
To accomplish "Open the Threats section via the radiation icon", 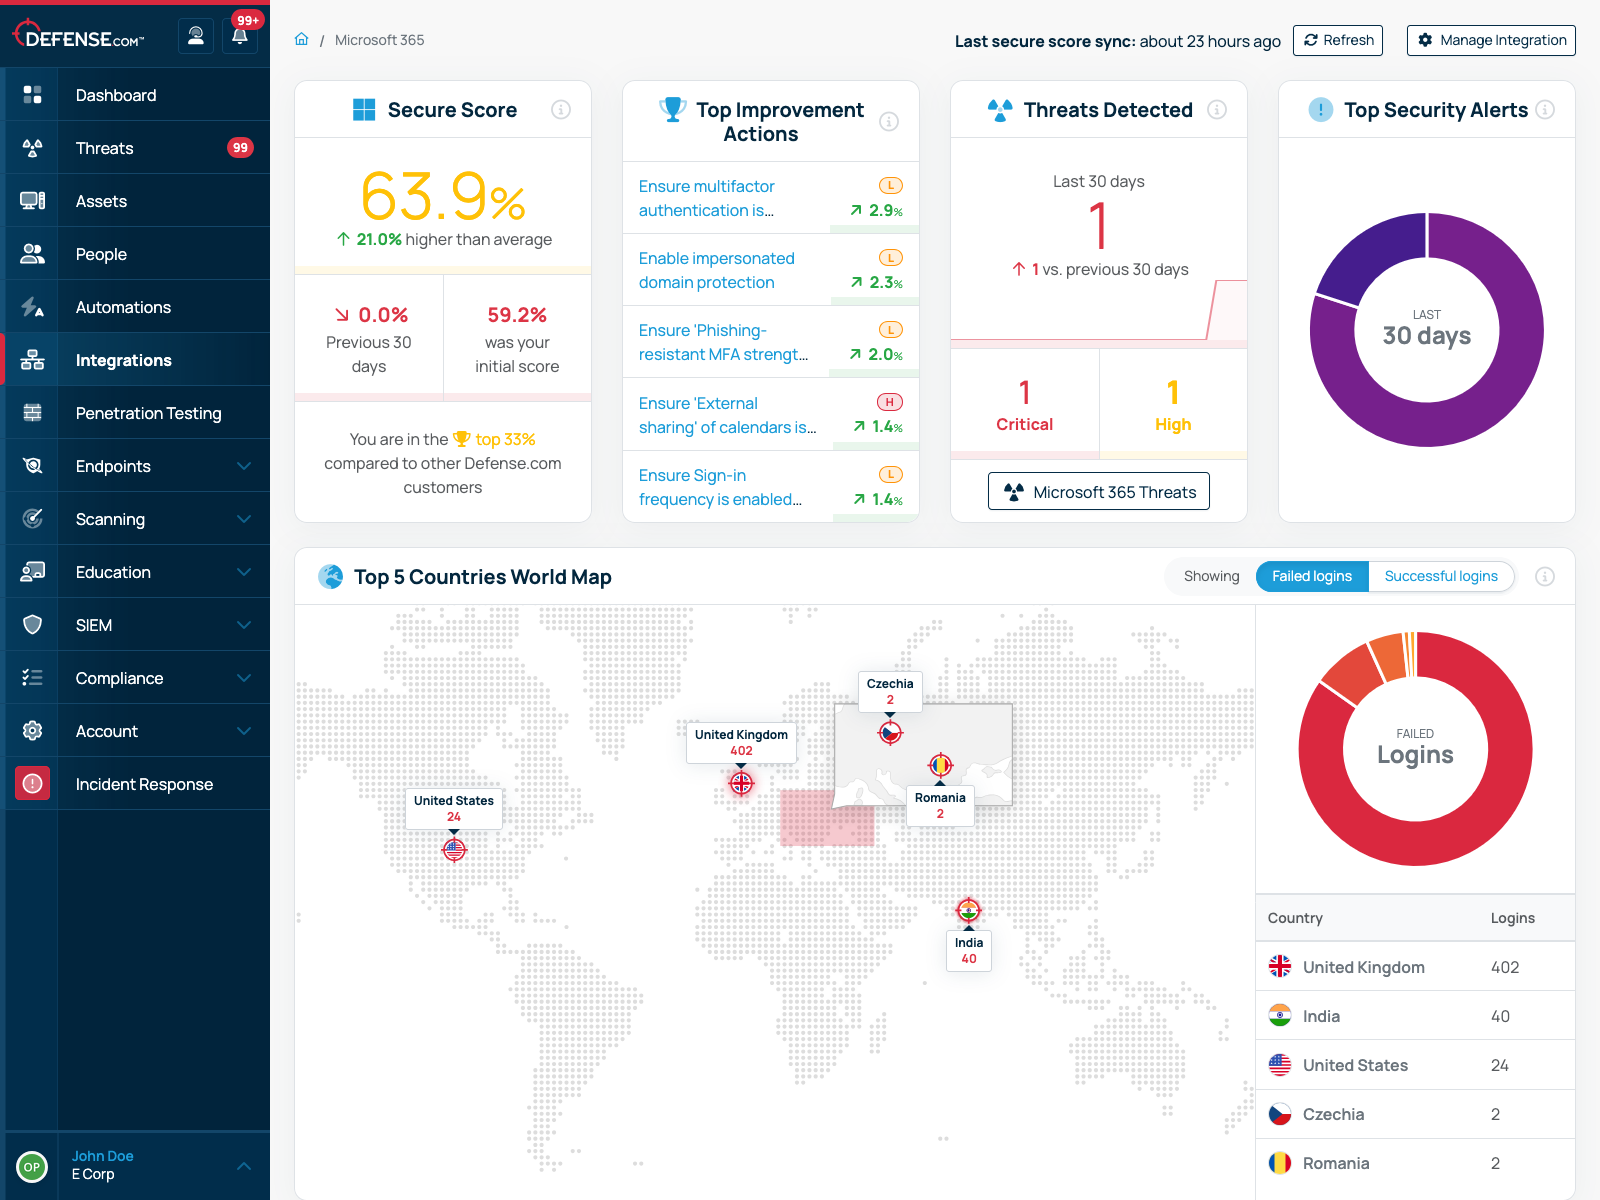I will [x=32, y=147].
